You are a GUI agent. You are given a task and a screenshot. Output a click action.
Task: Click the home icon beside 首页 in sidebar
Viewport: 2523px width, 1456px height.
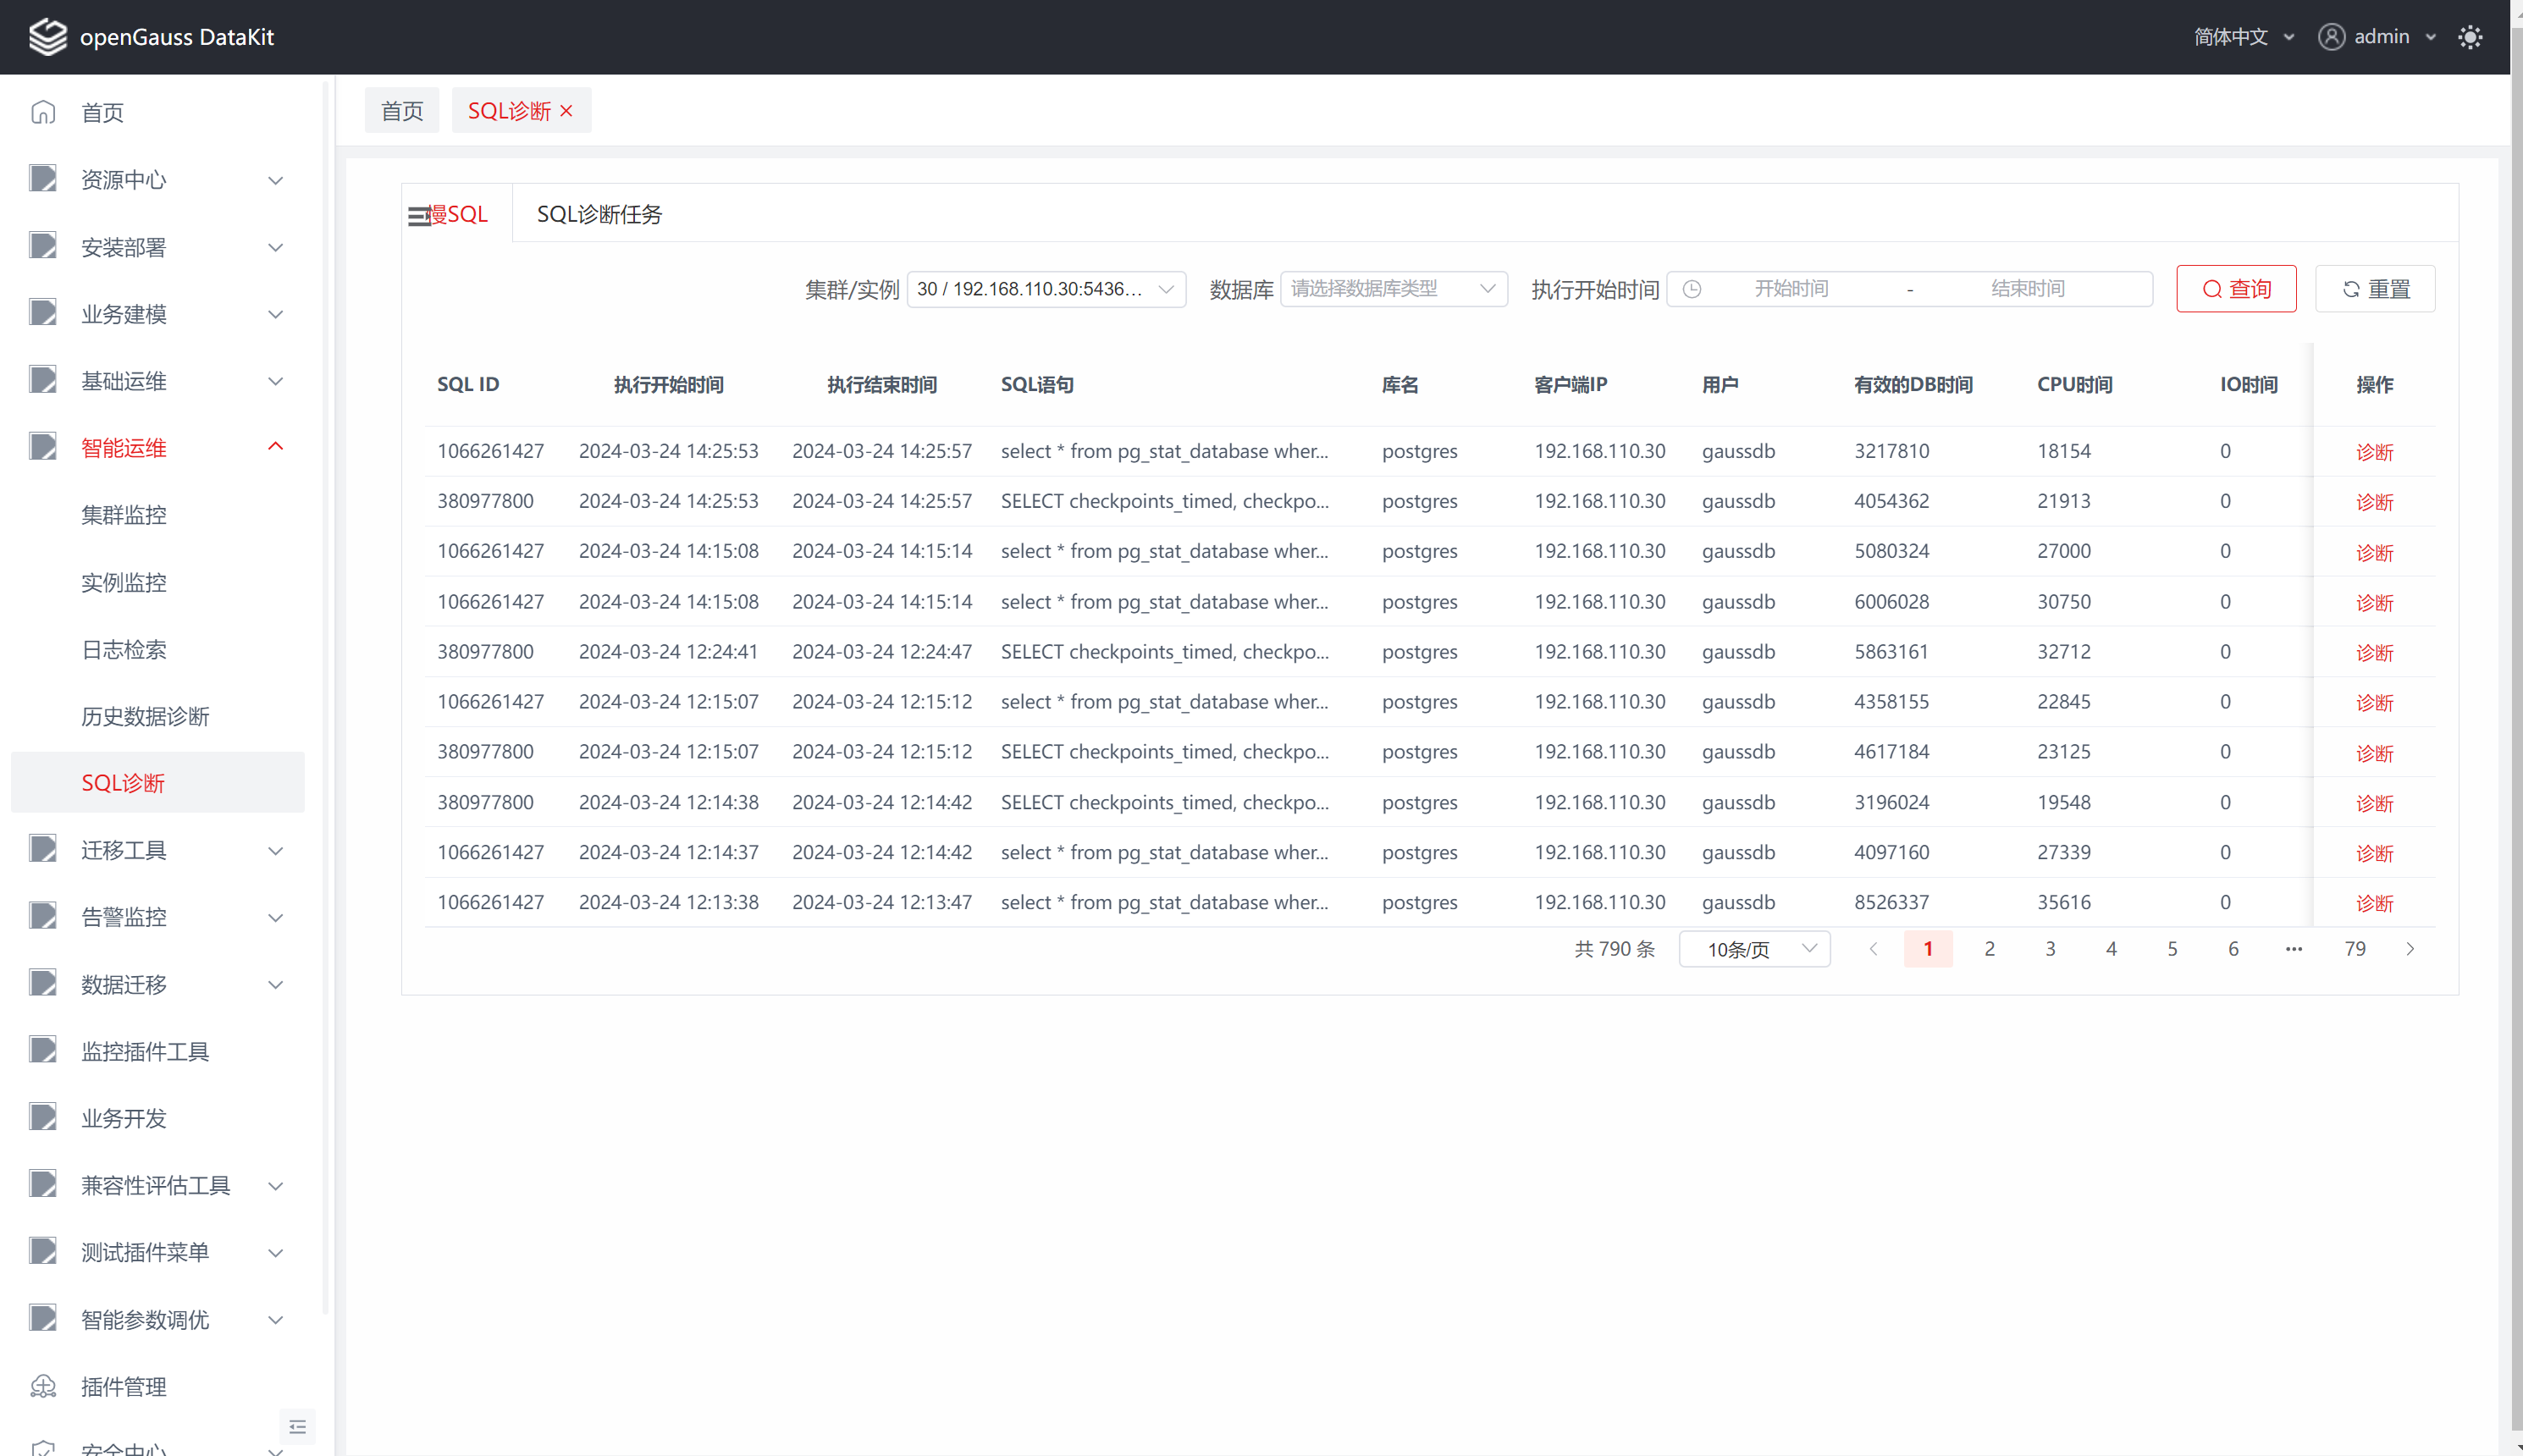click(x=43, y=112)
